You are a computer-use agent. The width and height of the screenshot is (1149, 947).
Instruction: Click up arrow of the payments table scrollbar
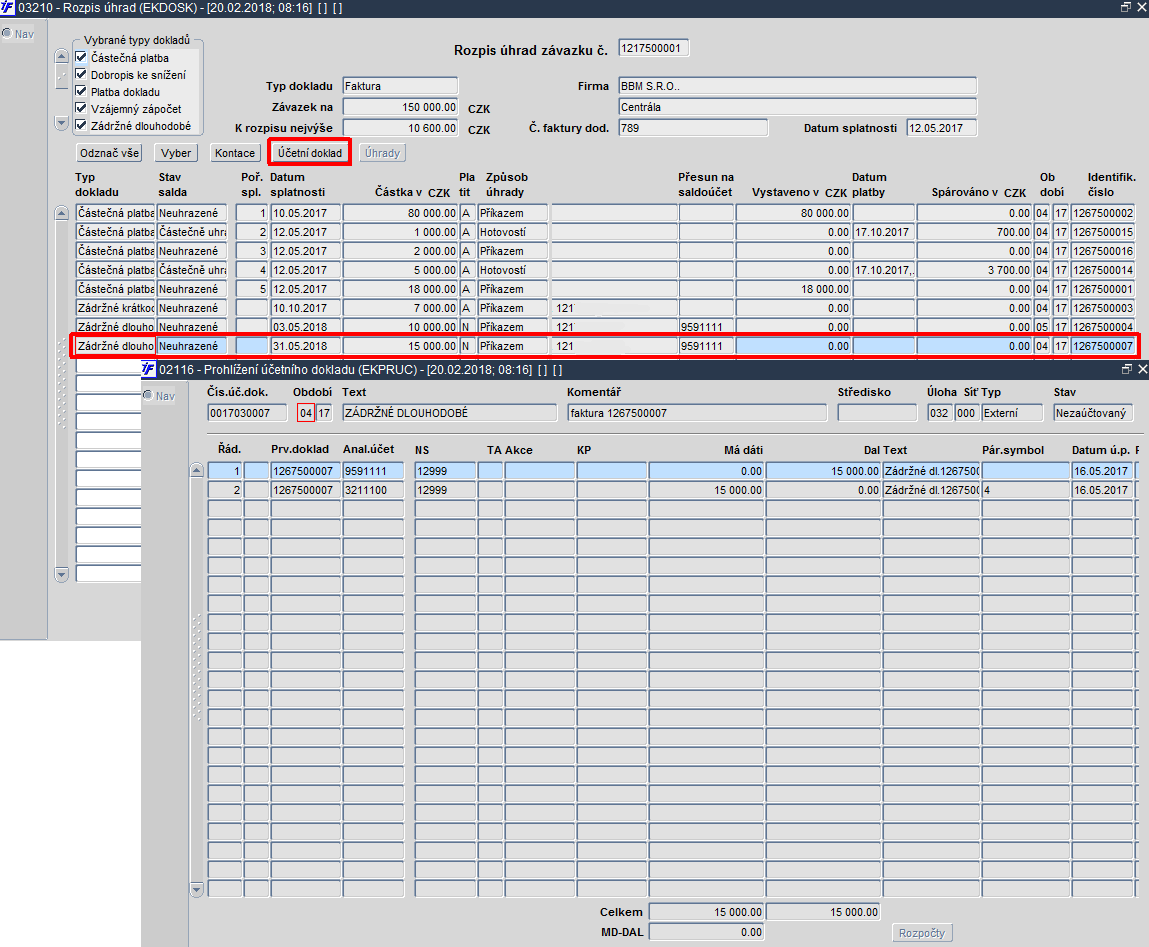point(62,213)
